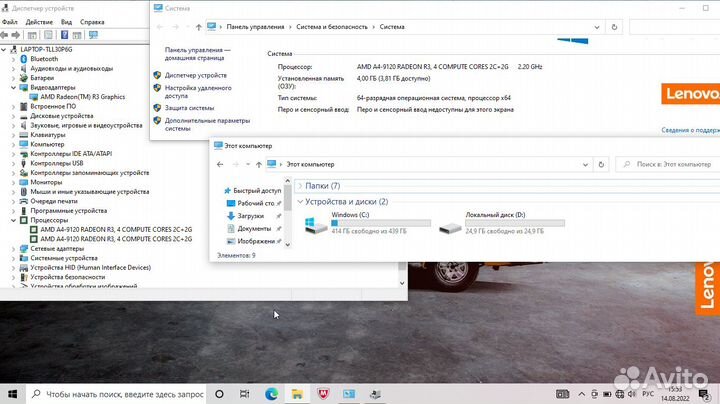Open Cortana circle icon on taskbar
The width and height of the screenshot is (720, 404).
(219, 394)
